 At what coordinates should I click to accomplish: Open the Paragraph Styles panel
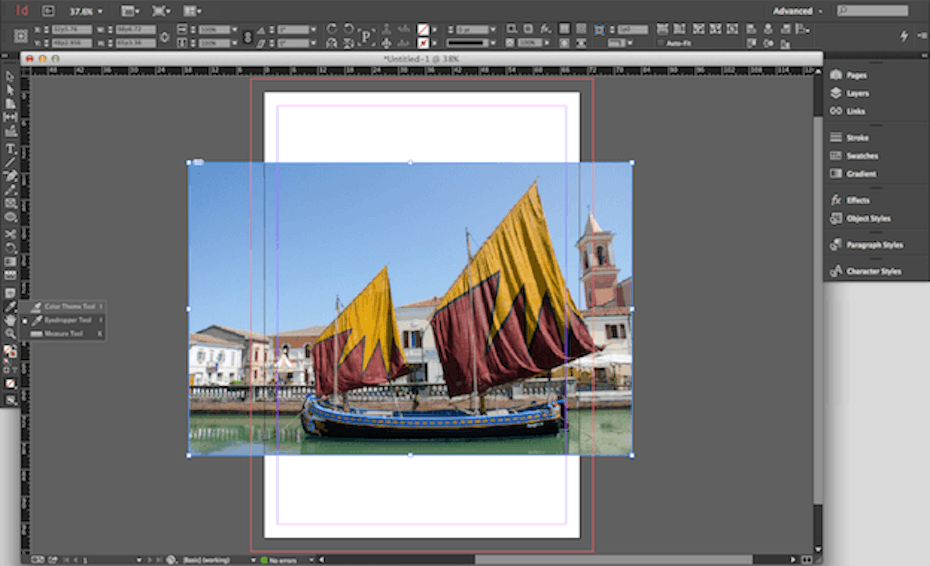[874, 245]
